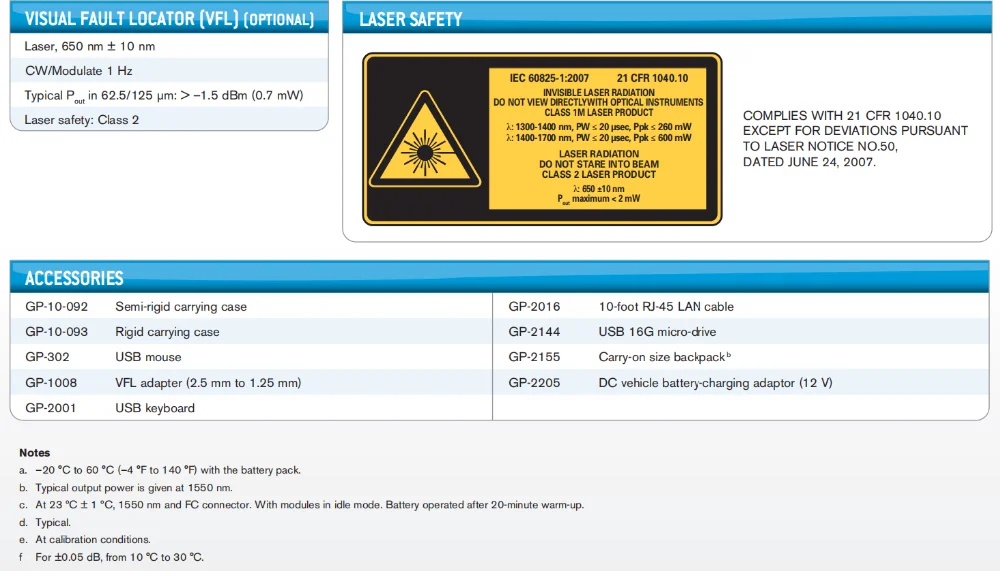
Task: Click the Accessories section header
Action: coord(499,277)
